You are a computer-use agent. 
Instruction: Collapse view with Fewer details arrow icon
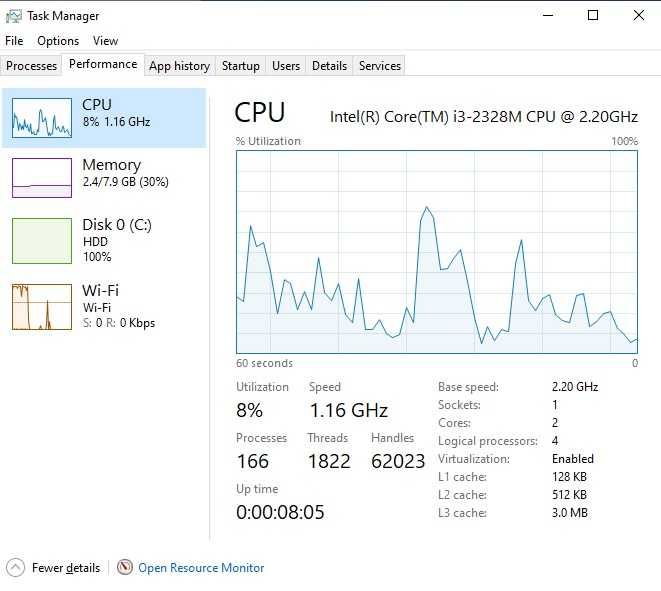(x=16, y=567)
